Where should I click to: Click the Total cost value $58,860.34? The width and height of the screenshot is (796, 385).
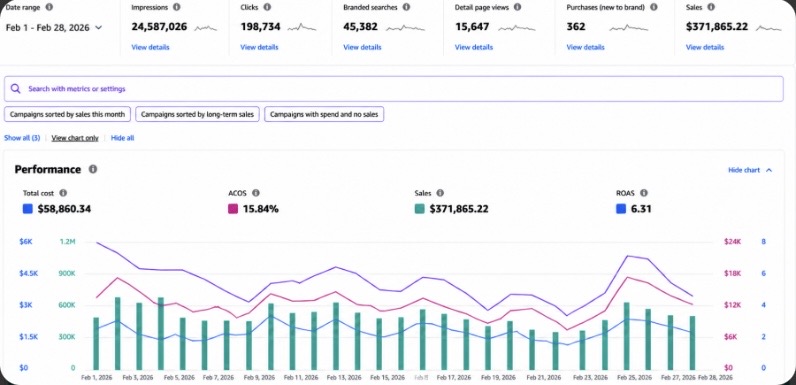pos(64,209)
